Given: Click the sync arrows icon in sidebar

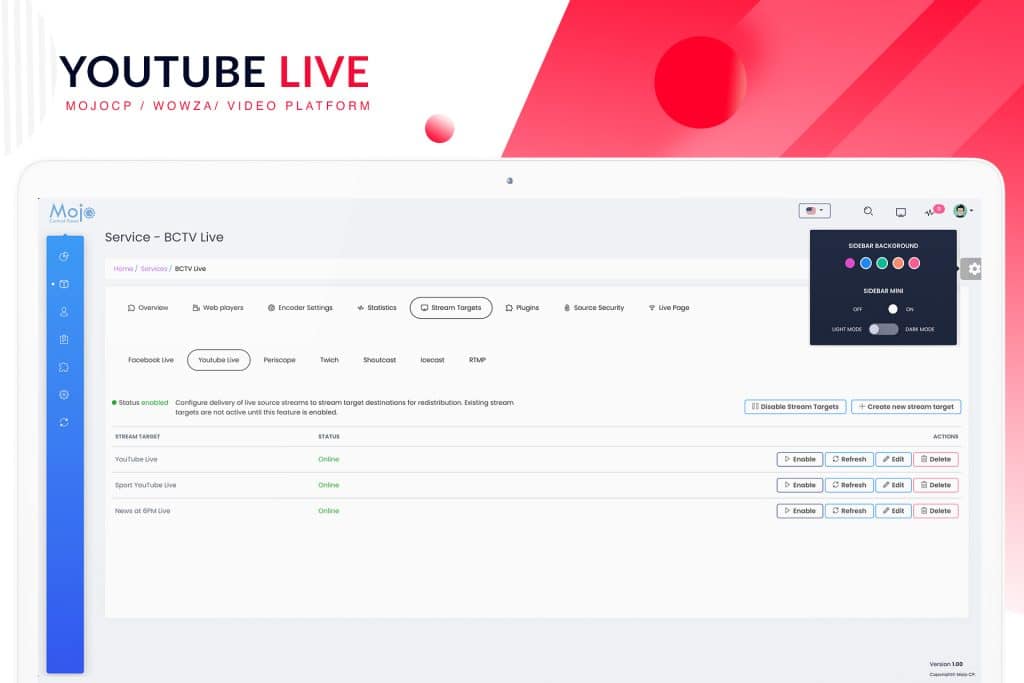Looking at the screenshot, I should coord(64,422).
